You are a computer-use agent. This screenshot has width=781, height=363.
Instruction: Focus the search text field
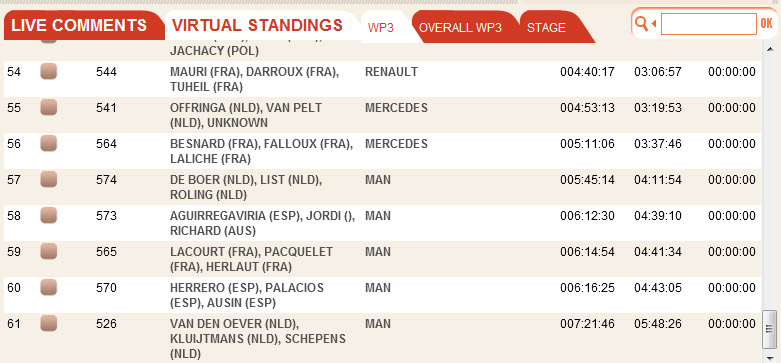[x=708, y=24]
